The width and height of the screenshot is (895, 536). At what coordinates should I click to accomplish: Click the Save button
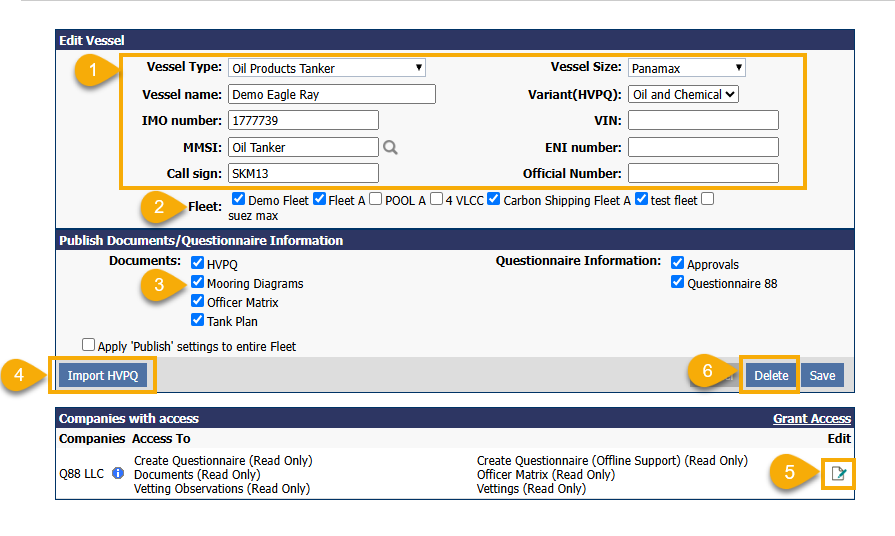click(822, 376)
